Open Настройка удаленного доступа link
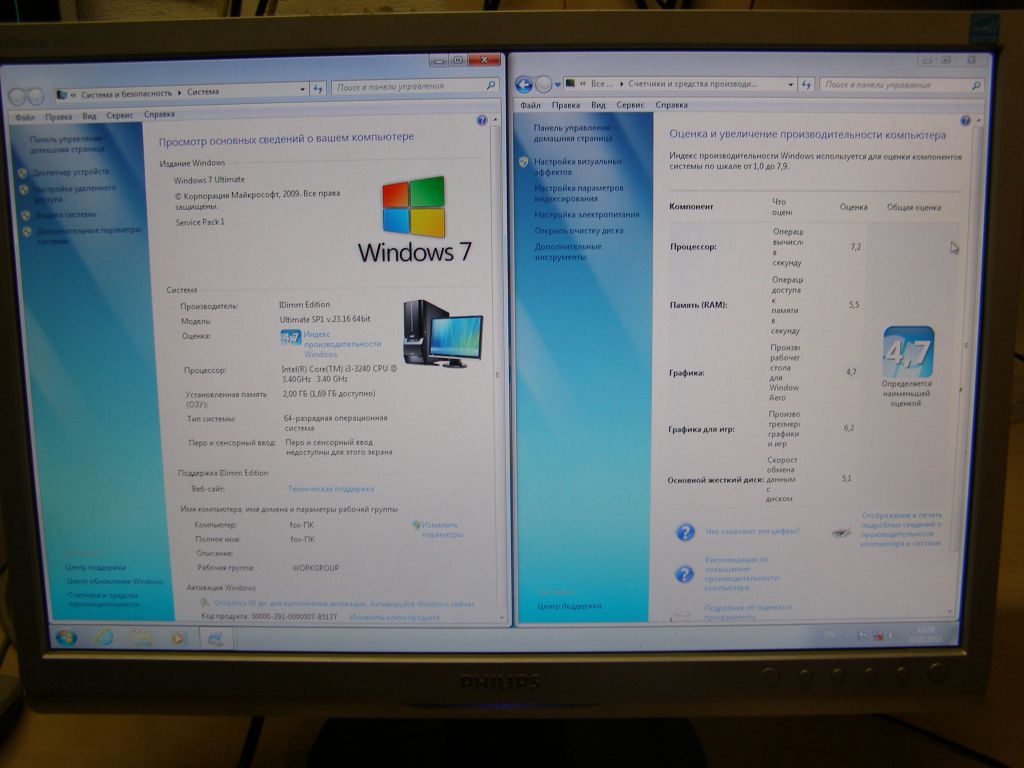 coord(74,193)
